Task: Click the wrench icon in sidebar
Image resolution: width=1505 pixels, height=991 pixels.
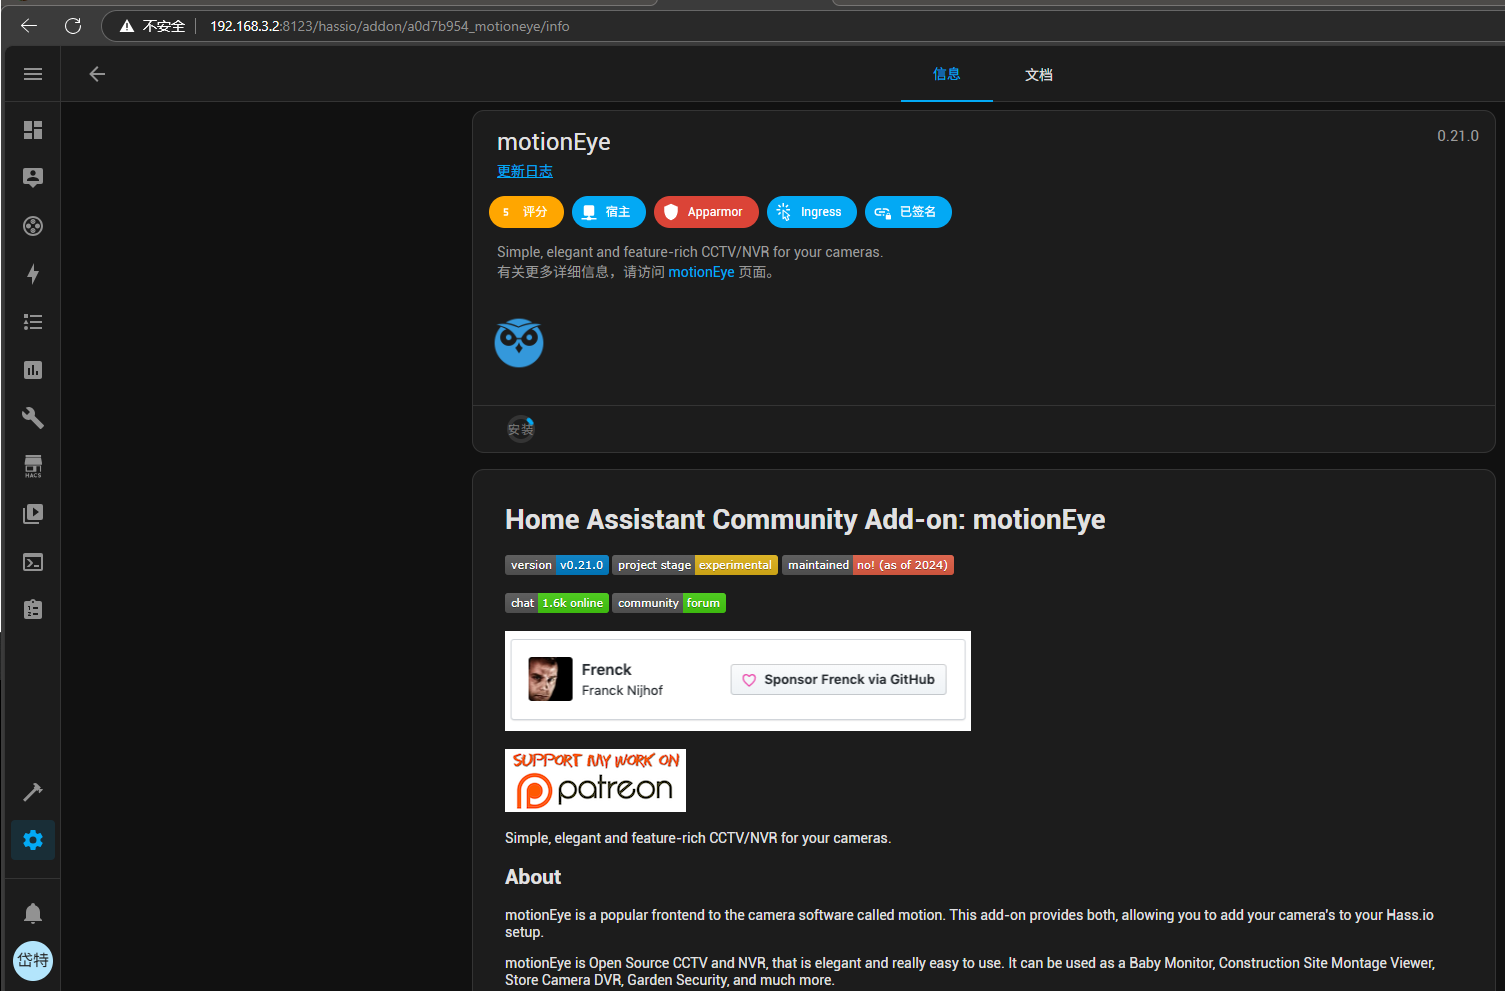Action: (x=33, y=418)
